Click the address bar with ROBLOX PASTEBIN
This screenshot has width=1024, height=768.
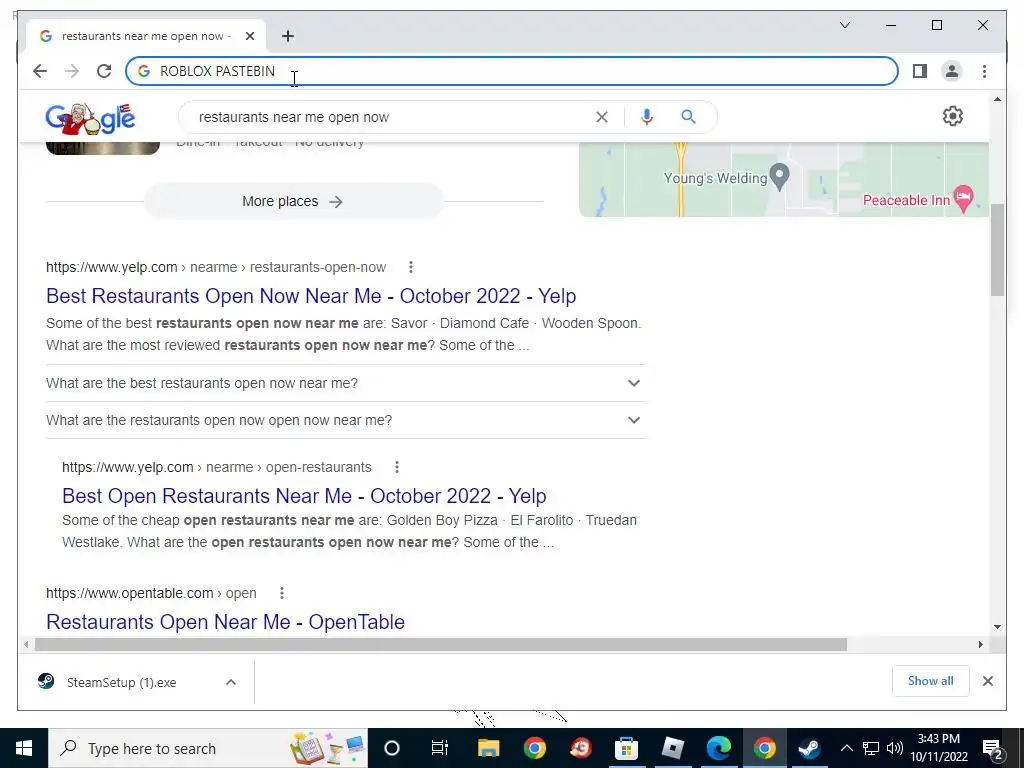click(511, 71)
